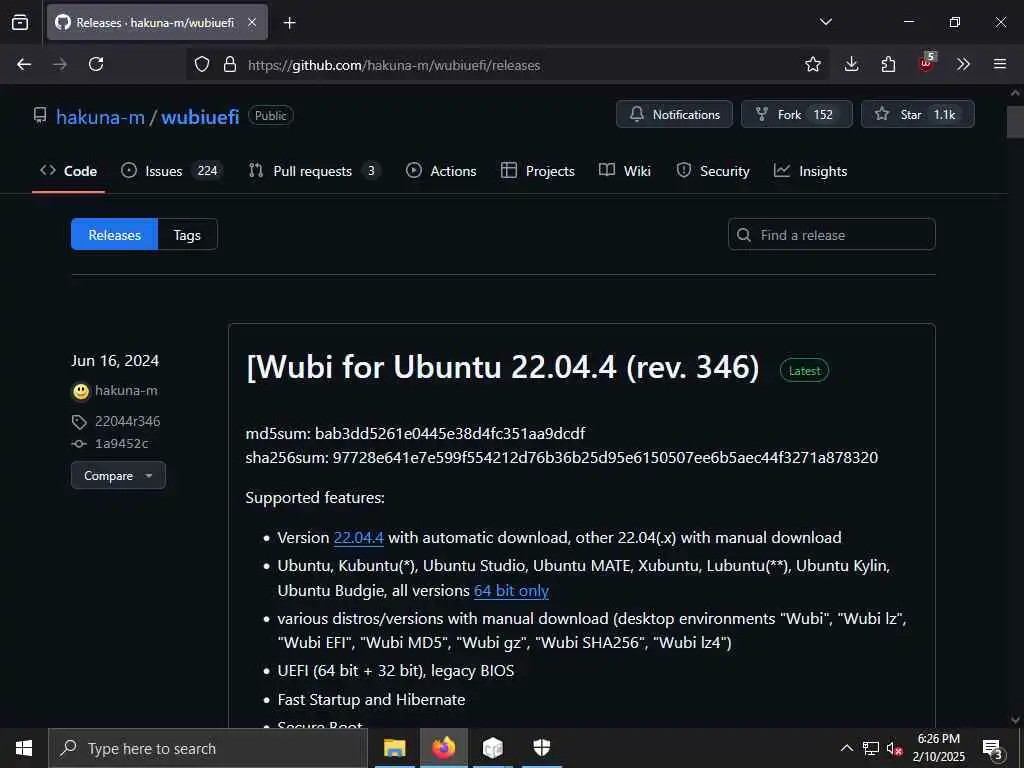This screenshot has height=768, width=1024.
Task: Open the Insights tab
Action: (810, 171)
